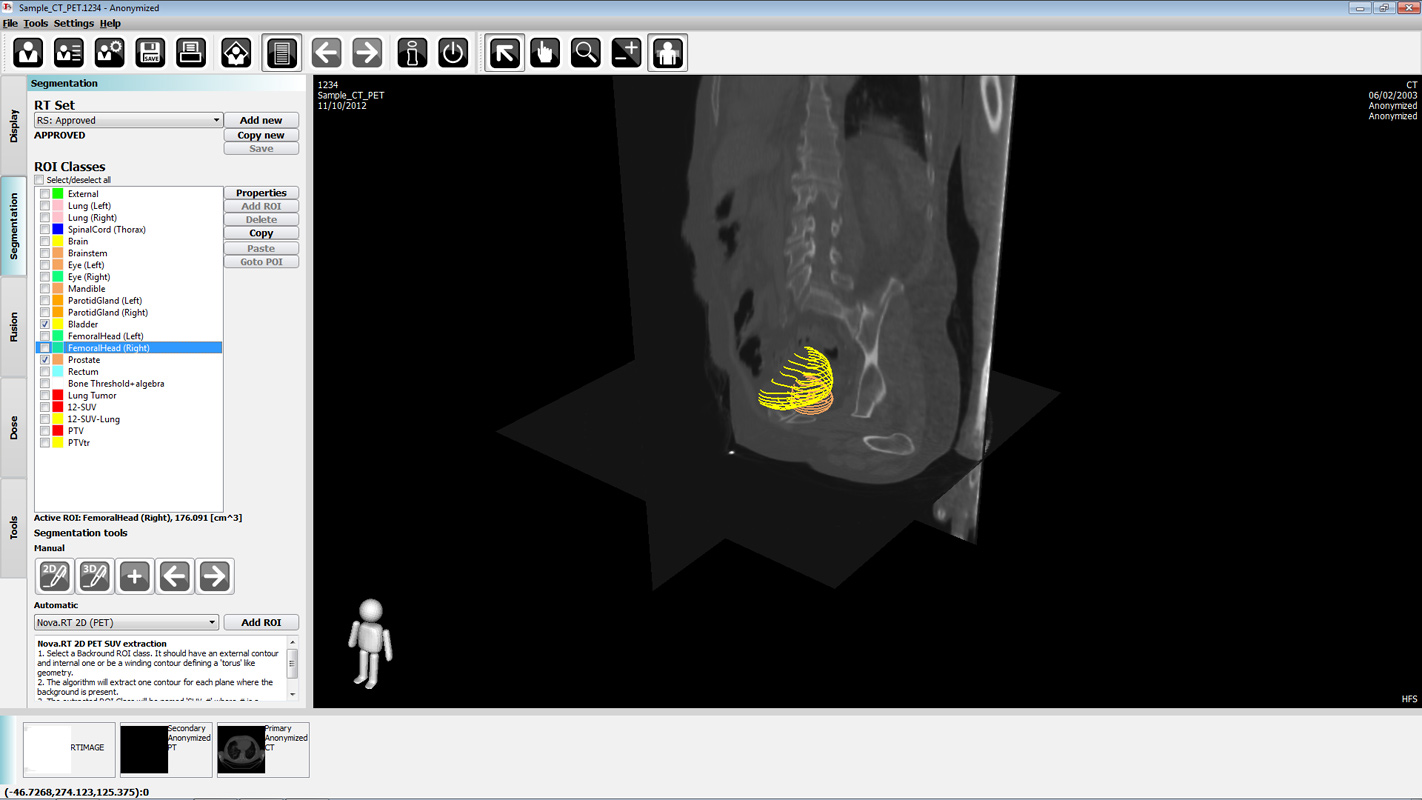1422x800 pixels.
Task: Toggle Select/deselect all checkbox
Action: 40,180
